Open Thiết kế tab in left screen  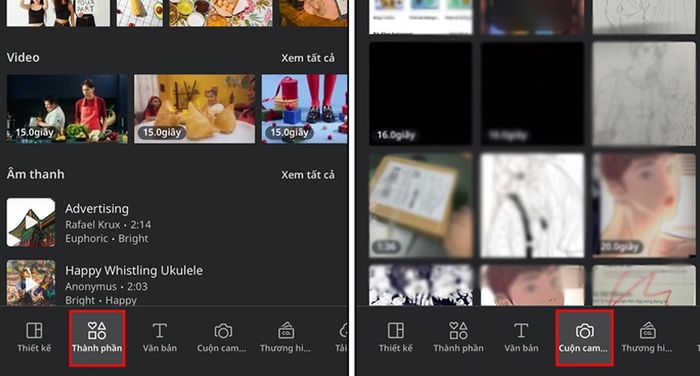coord(34,338)
